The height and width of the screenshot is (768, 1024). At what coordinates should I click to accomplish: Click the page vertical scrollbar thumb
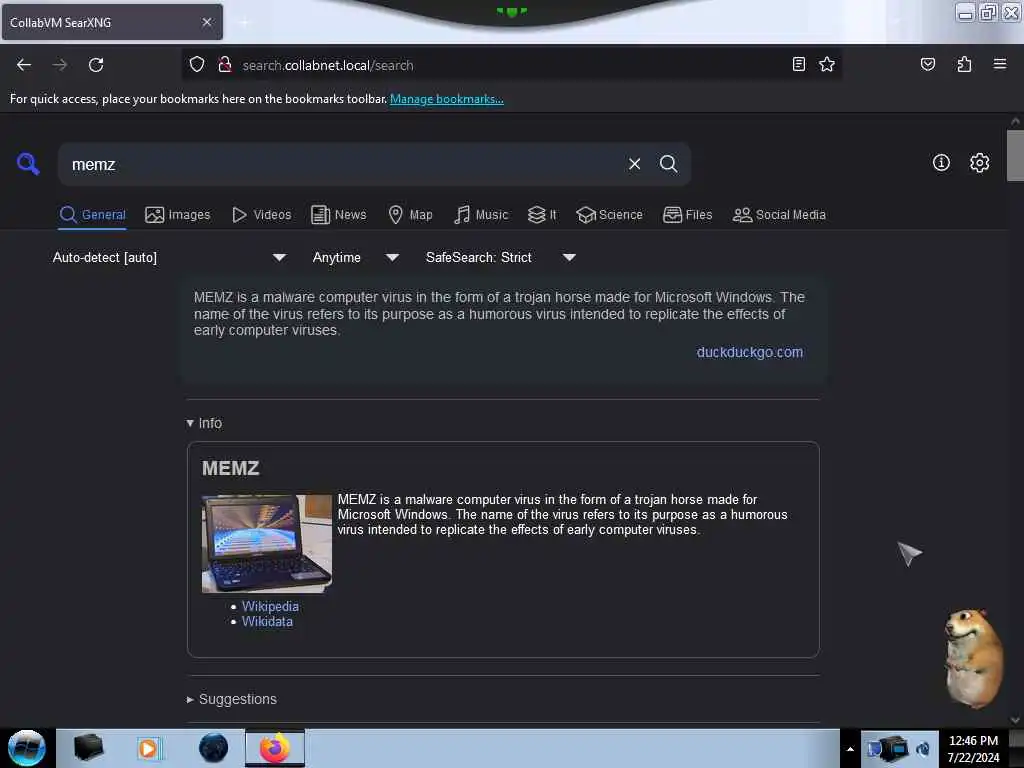1015,155
